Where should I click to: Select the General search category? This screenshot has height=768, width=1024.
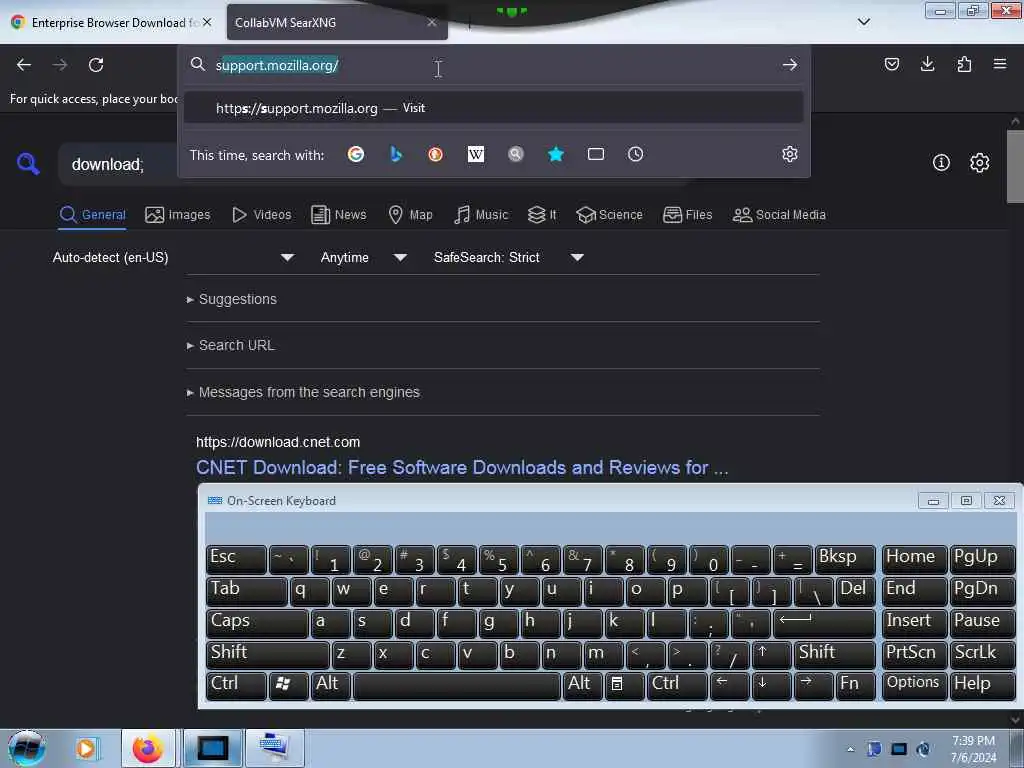pos(92,215)
